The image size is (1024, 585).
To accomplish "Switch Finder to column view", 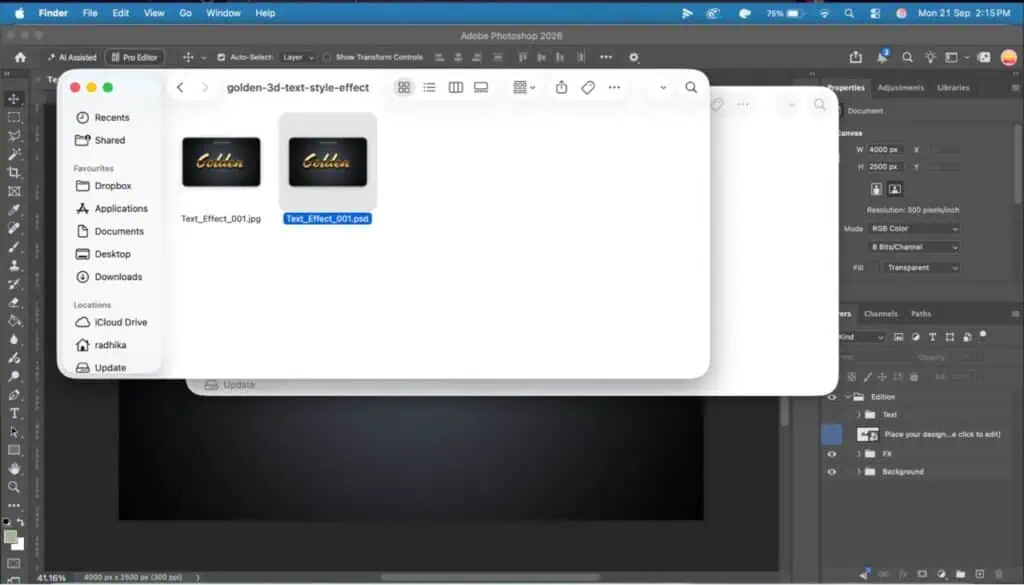I will pyautogui.click(x=456, y=87).
